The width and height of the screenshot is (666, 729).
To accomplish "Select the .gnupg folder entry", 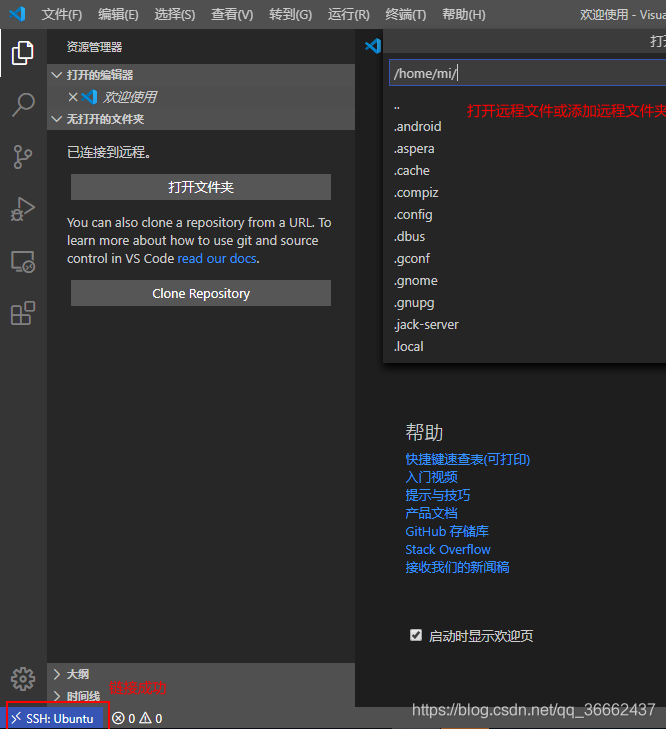I will tap(525, 303).
